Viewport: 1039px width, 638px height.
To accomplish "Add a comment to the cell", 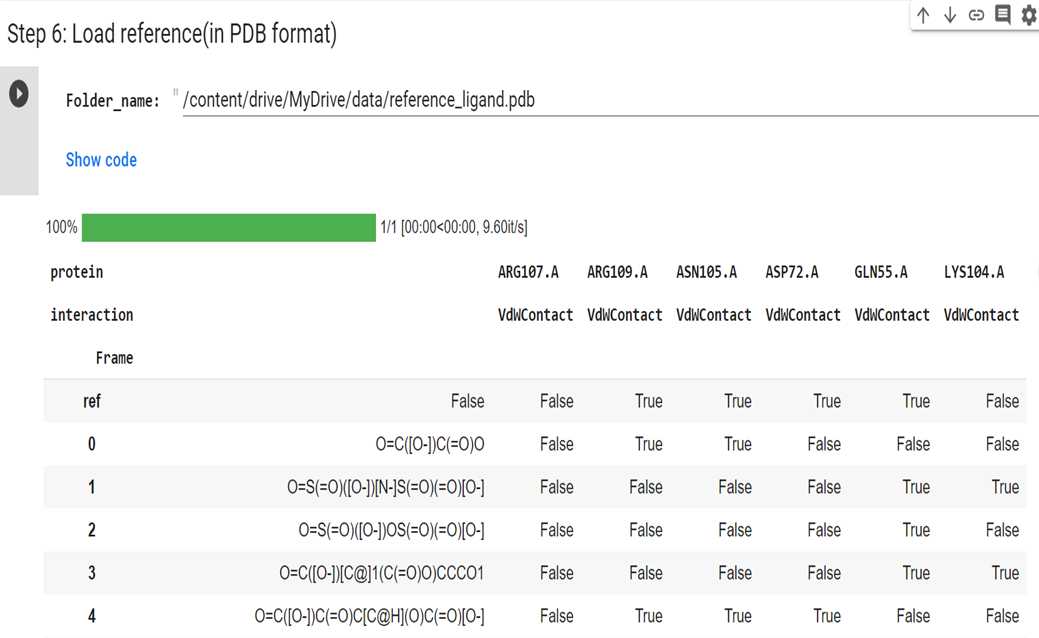I will (x=1003, y=15).
